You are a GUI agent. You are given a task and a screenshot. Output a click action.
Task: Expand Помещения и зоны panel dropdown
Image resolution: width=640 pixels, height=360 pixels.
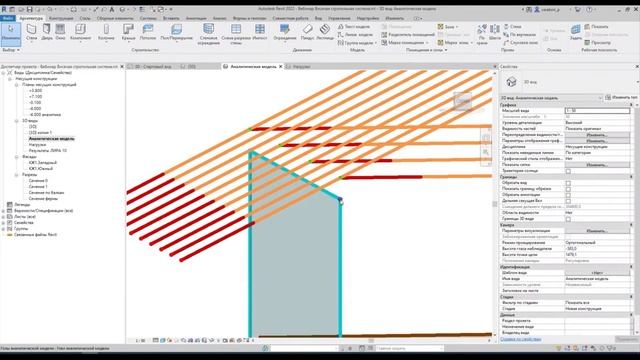[x=427, y=50]
